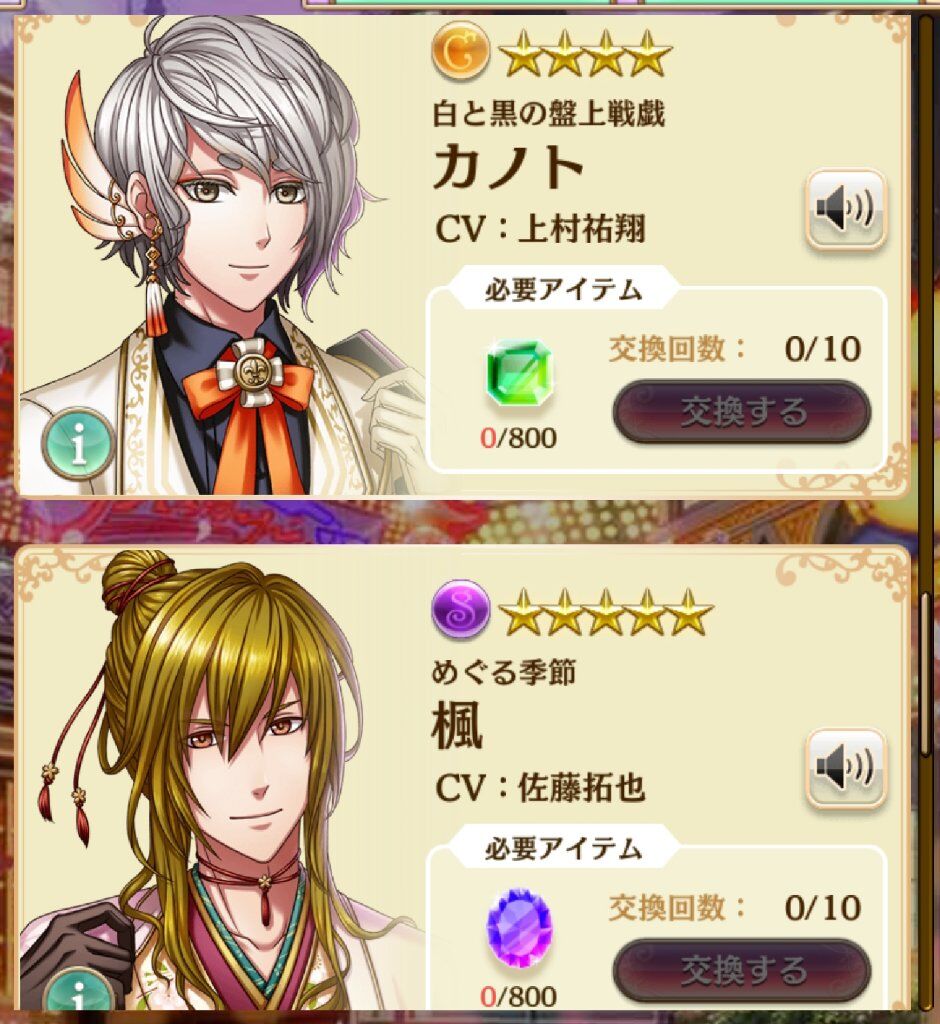The image size is (940, 1024).
Task: Tap the green emerald required item icon
Action: [519, 374]
